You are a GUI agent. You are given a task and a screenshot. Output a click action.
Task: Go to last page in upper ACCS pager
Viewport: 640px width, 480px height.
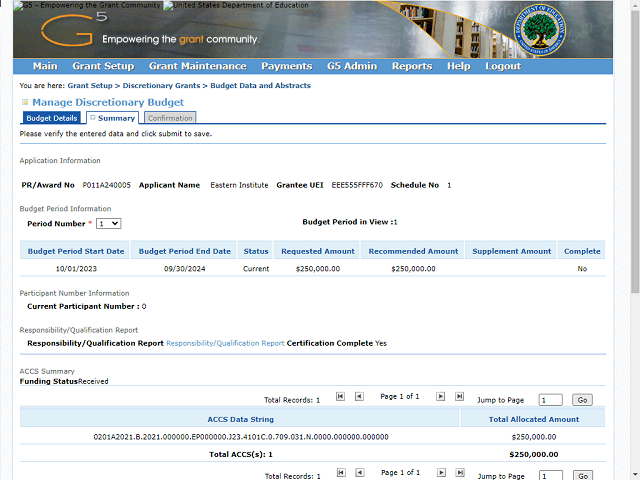click(x=459, y=396)
